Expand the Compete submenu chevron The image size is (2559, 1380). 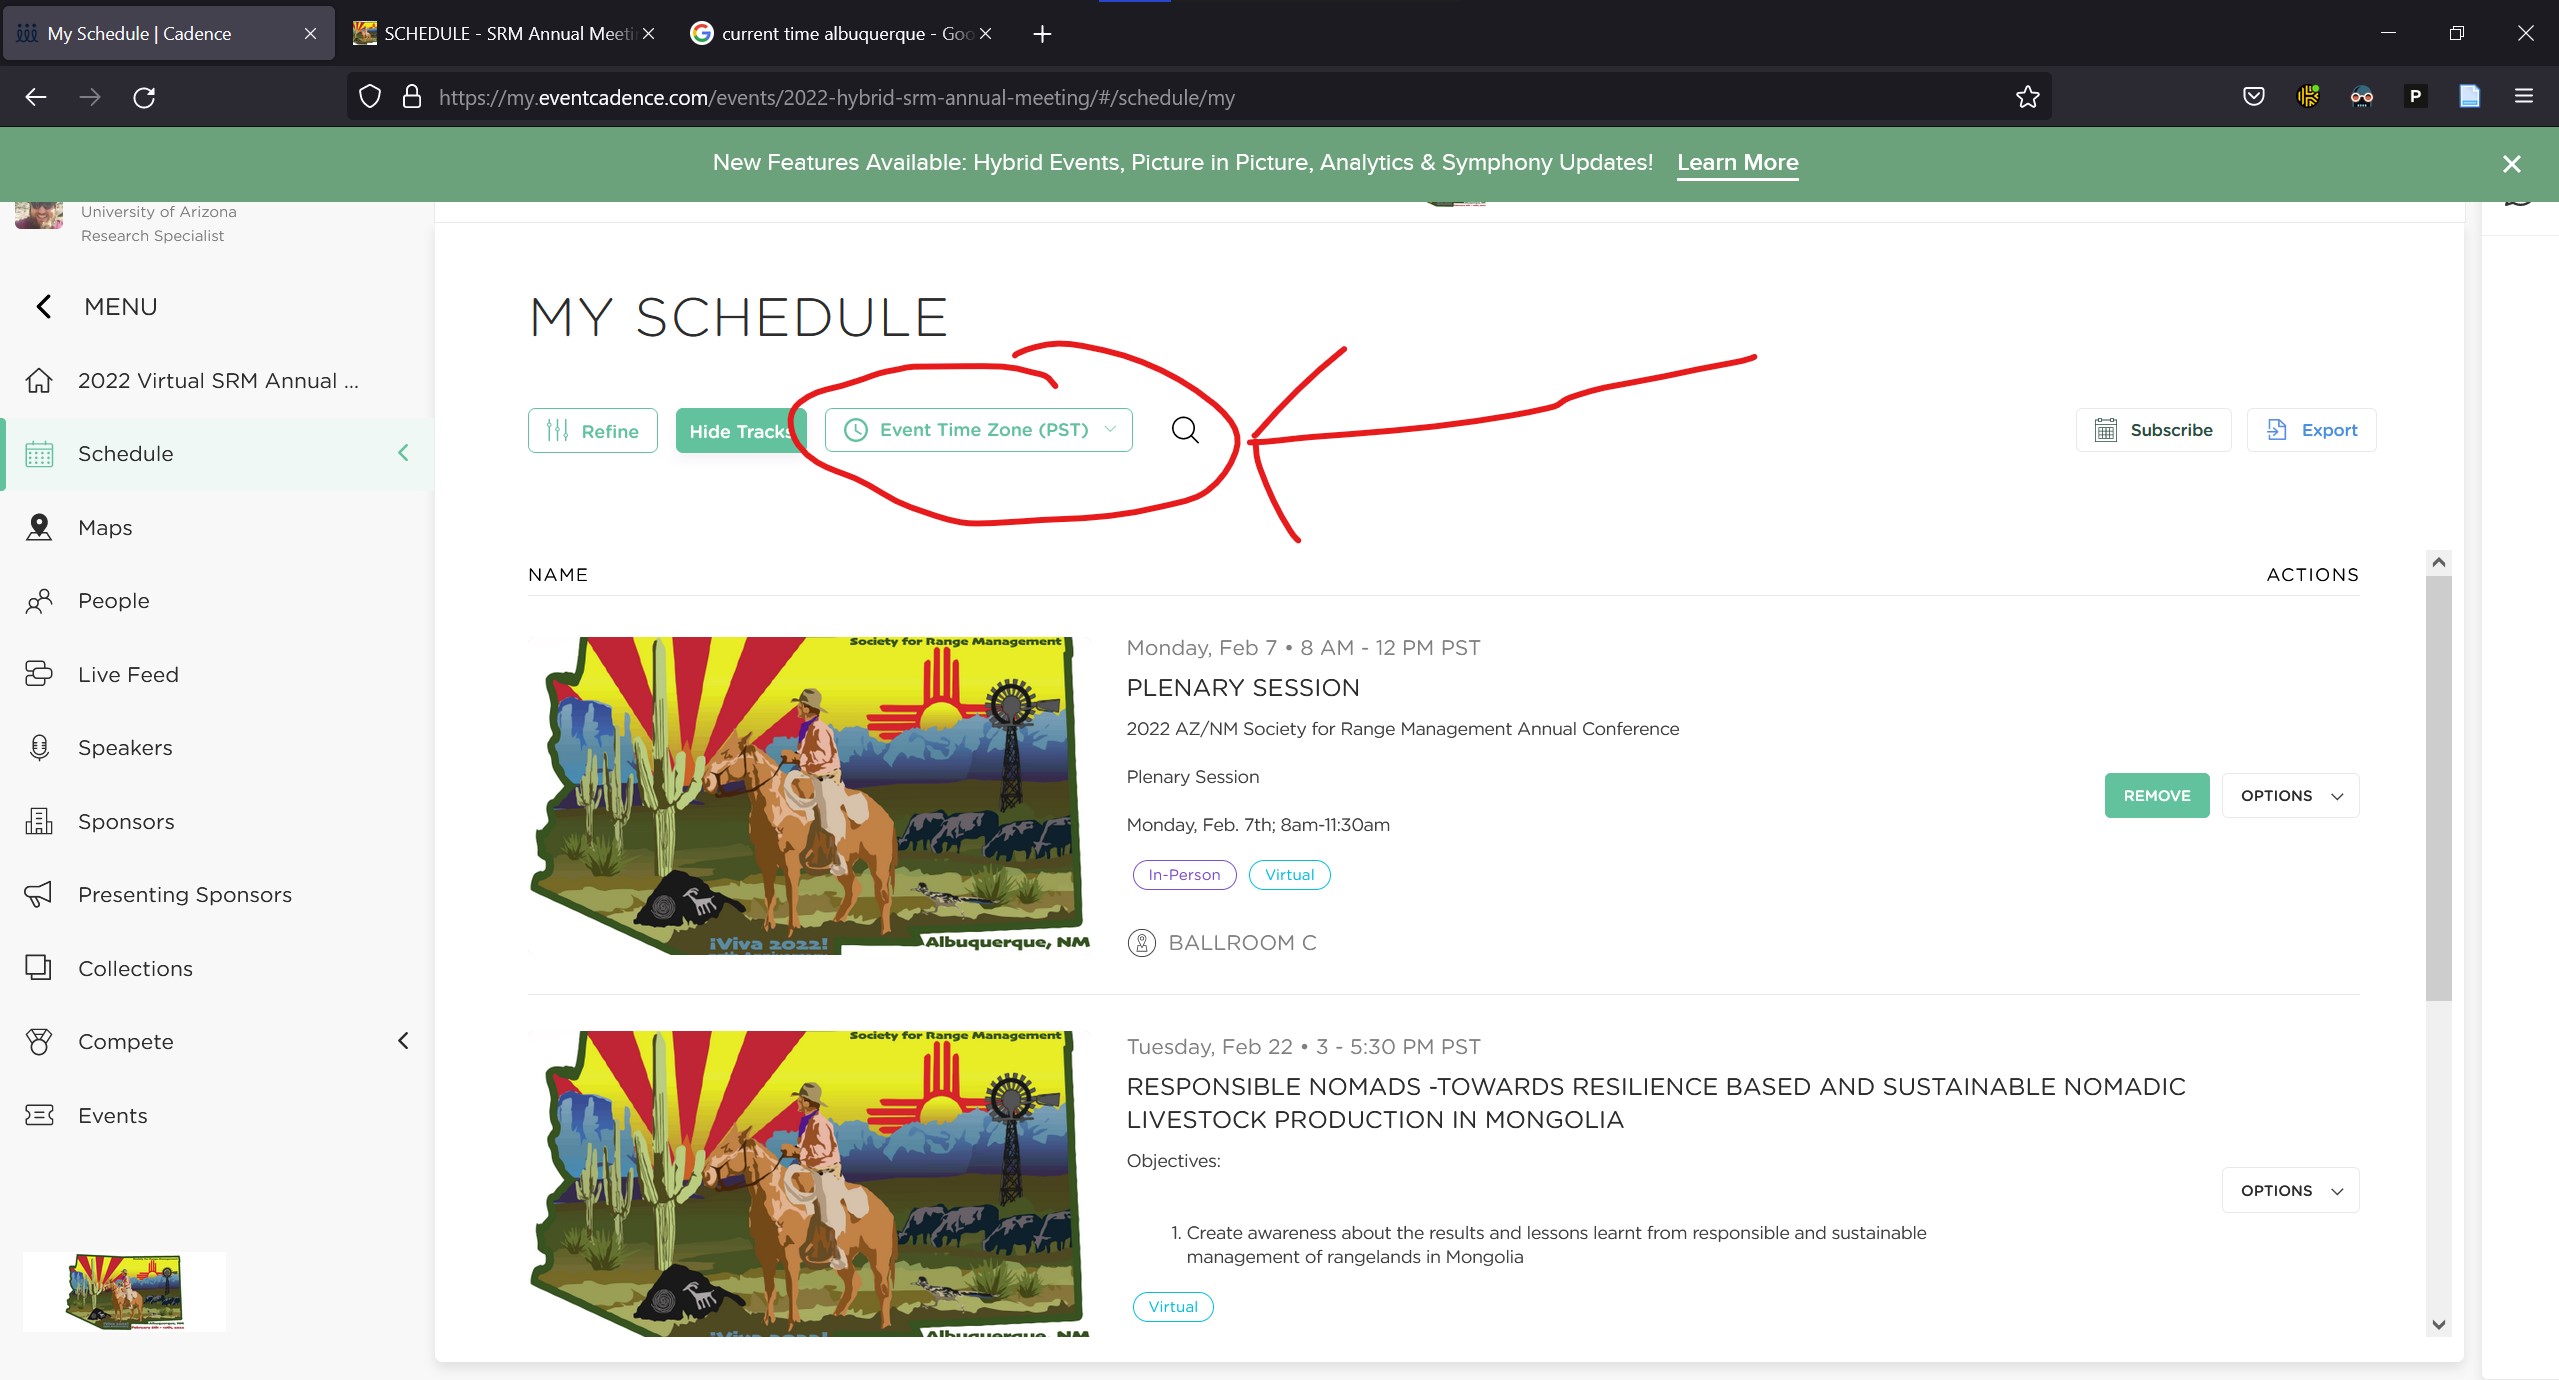point(403,1041)
